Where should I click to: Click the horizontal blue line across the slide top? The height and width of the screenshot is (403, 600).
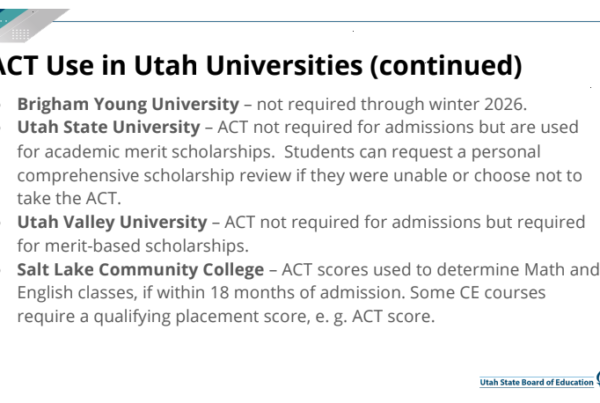pyautogui.click(x=325, y=21)
